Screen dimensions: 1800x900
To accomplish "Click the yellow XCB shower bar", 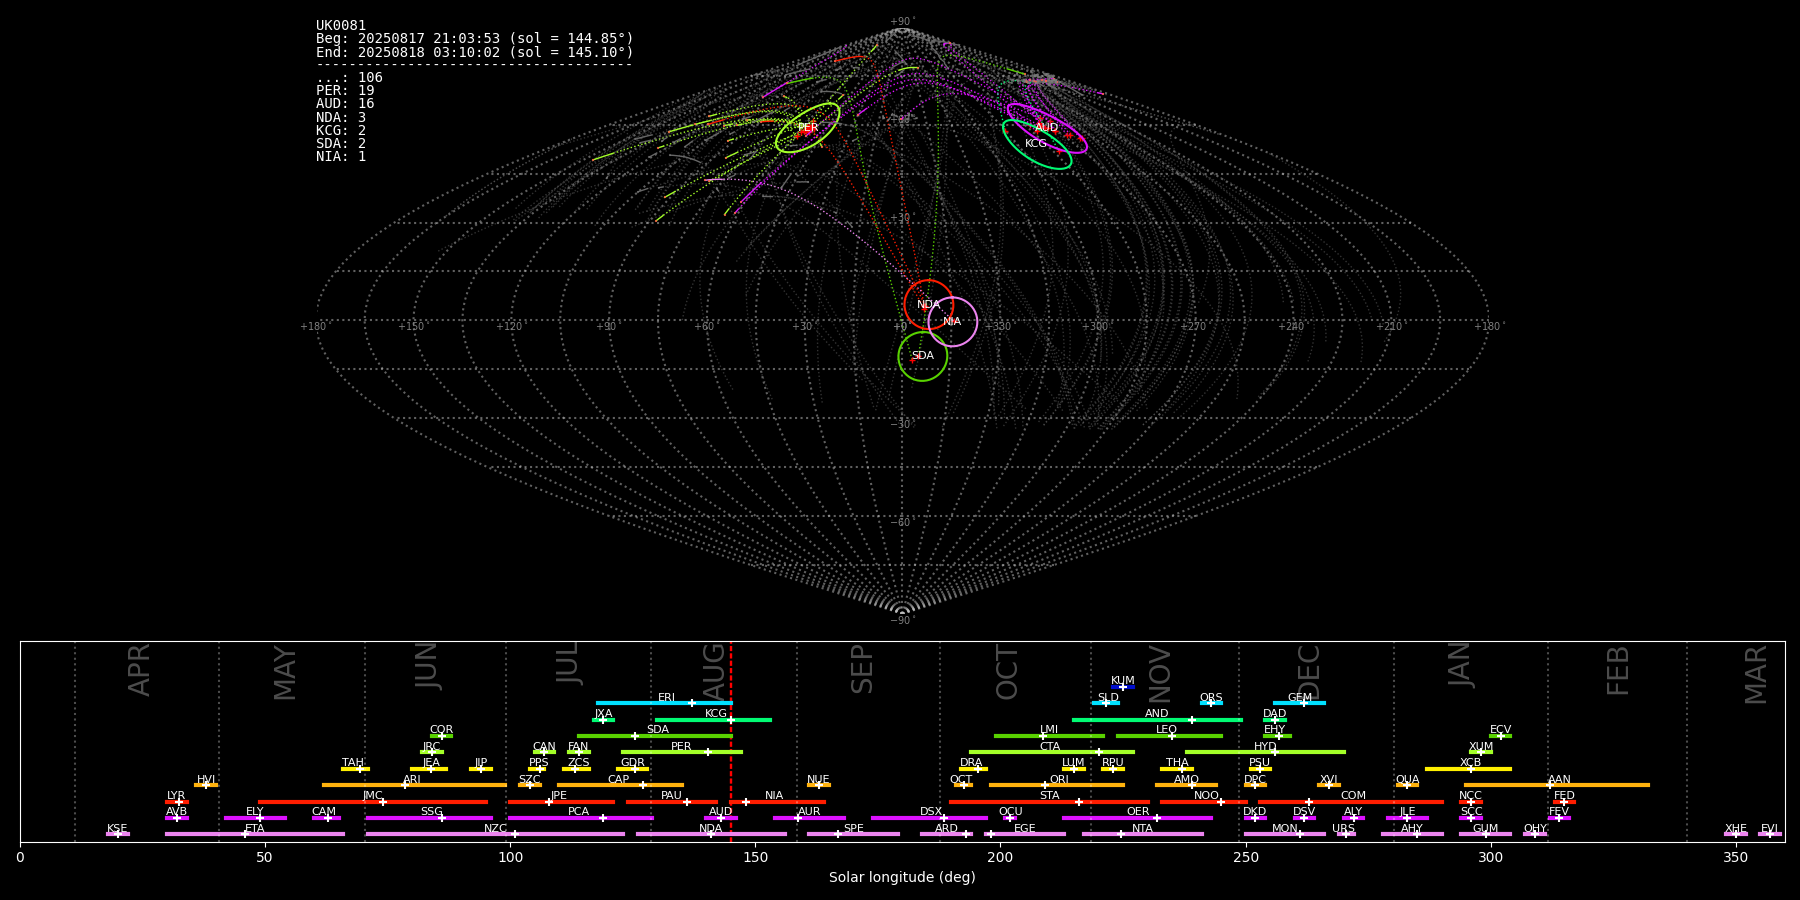I will [1468, 769].
